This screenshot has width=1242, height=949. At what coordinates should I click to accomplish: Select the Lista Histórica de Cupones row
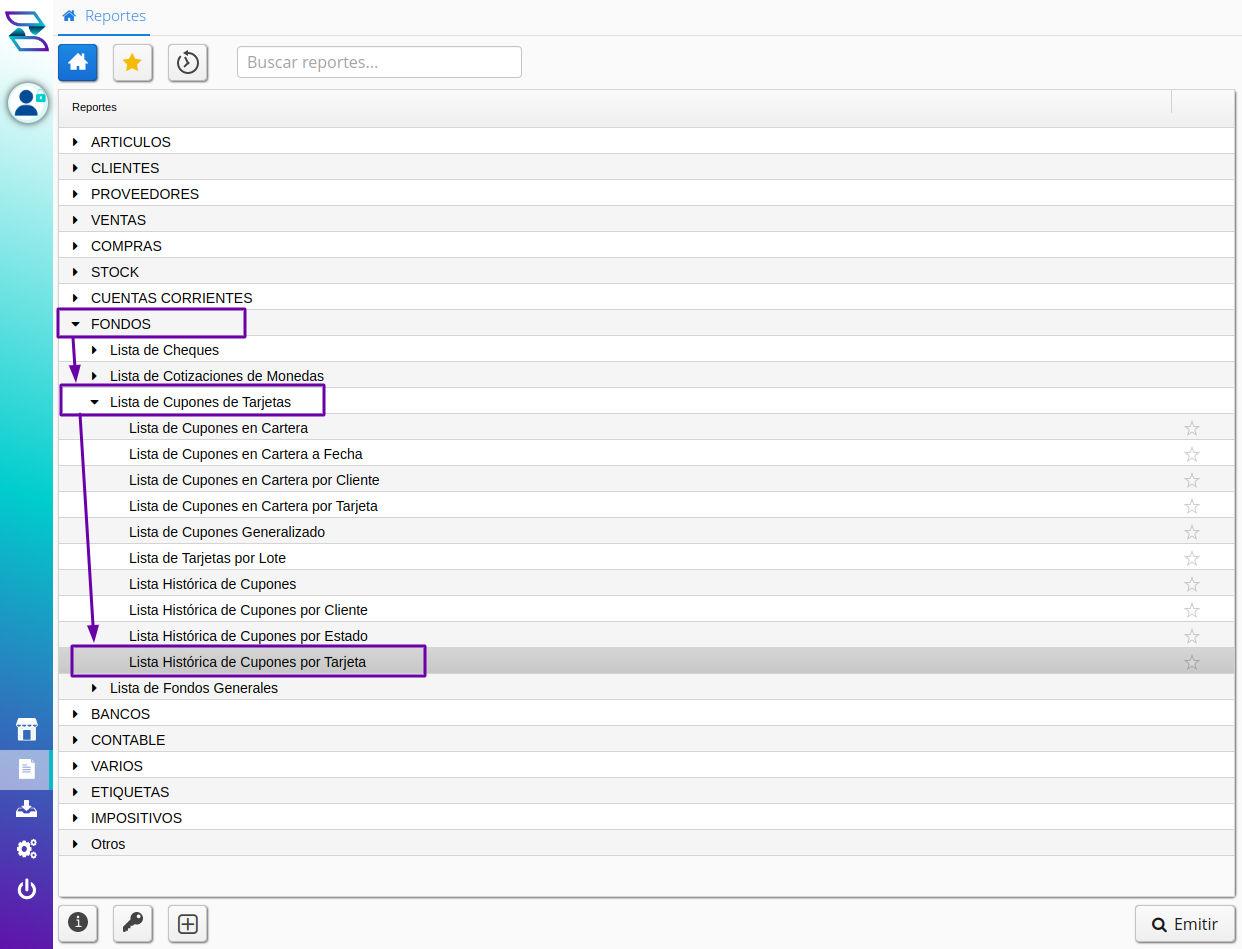pyautogui.click(x=647, y=584)
